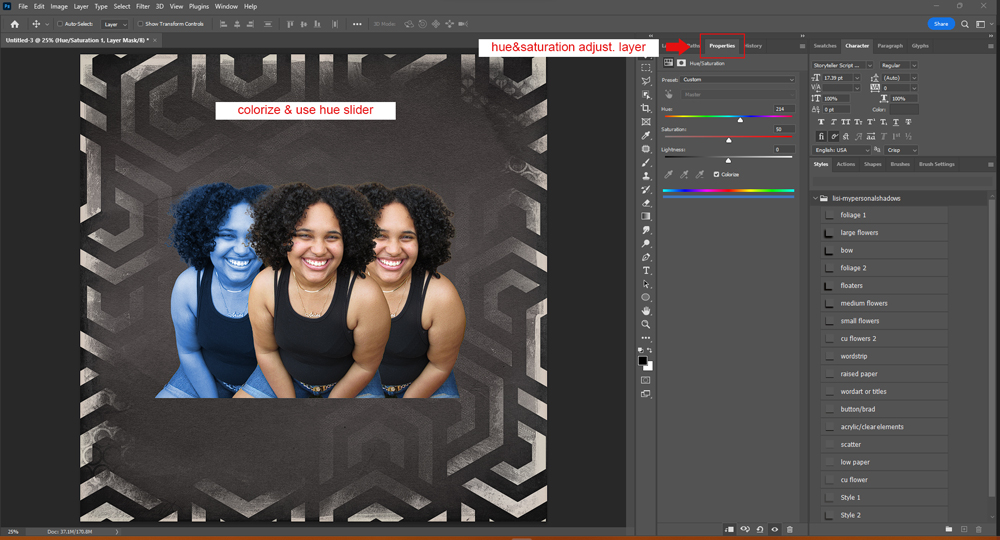The image size is (1000, 540).
Task: Open the Image menu
Action: click(59, 6)
